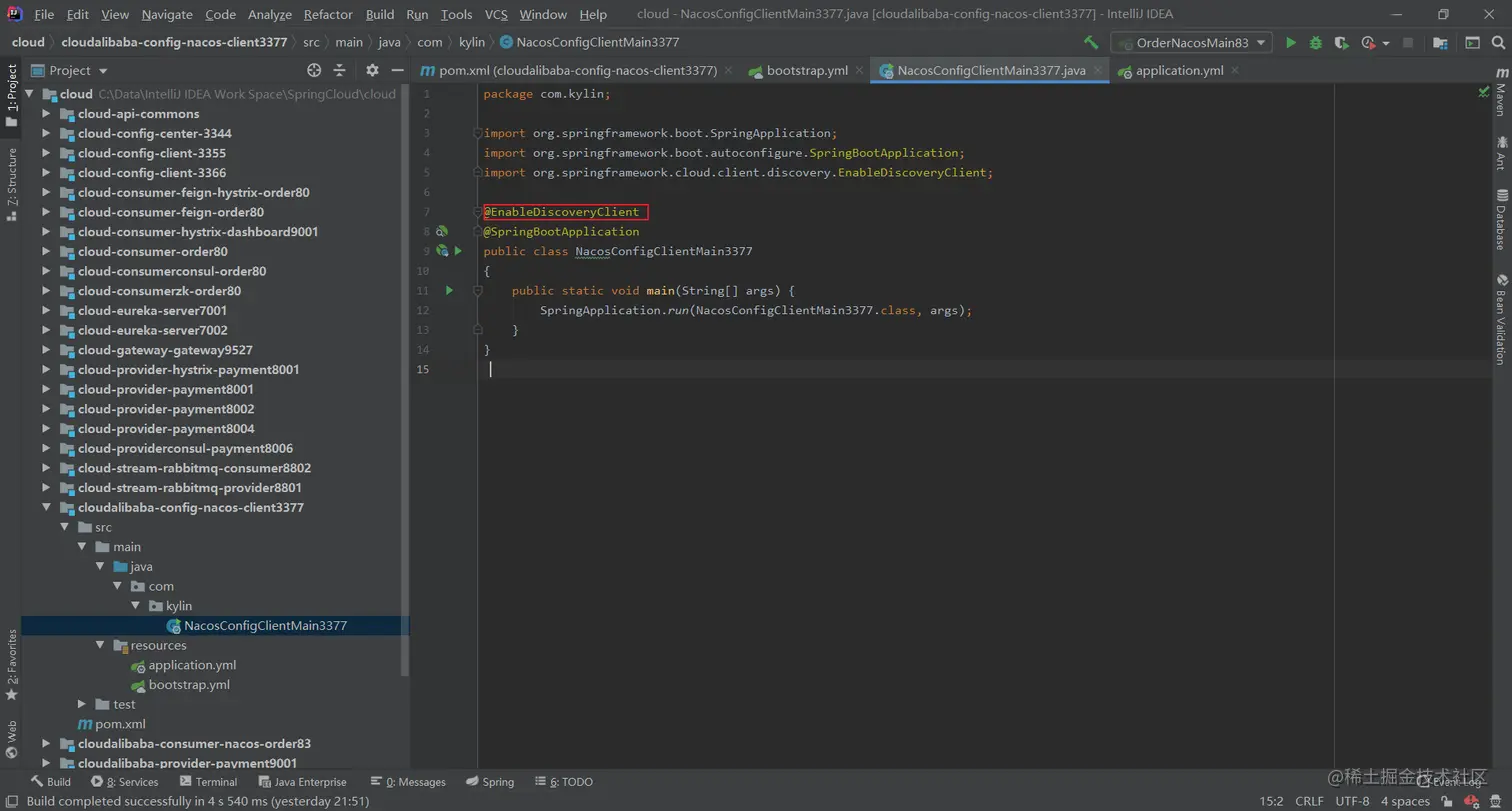The width and height of the screenshot is (1512, 811).
Task: Click CRLF line separator in status bar
Action: pyautogui.click(x=1309, y=802)
